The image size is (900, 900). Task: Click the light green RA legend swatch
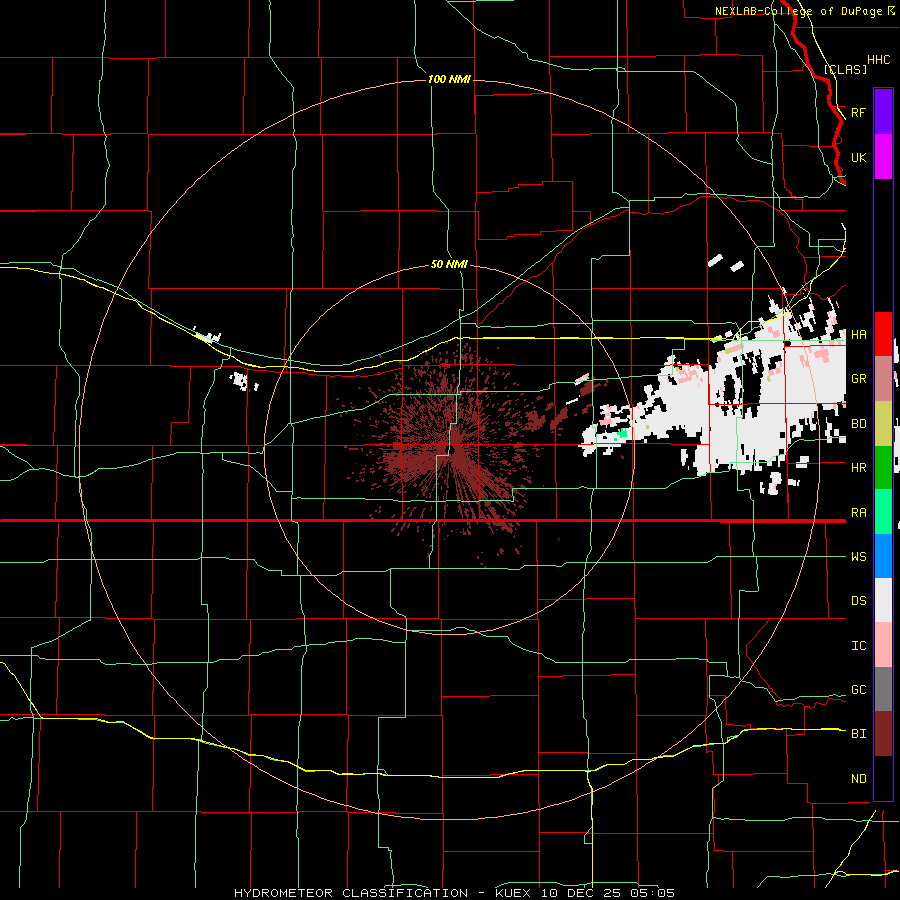pyautogui.click(x=883, y=512)
